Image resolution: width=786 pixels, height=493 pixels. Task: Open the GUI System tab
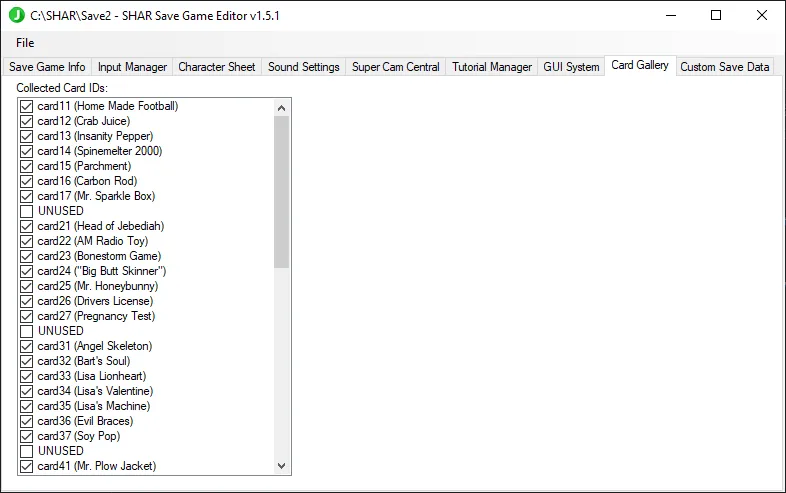571,67
